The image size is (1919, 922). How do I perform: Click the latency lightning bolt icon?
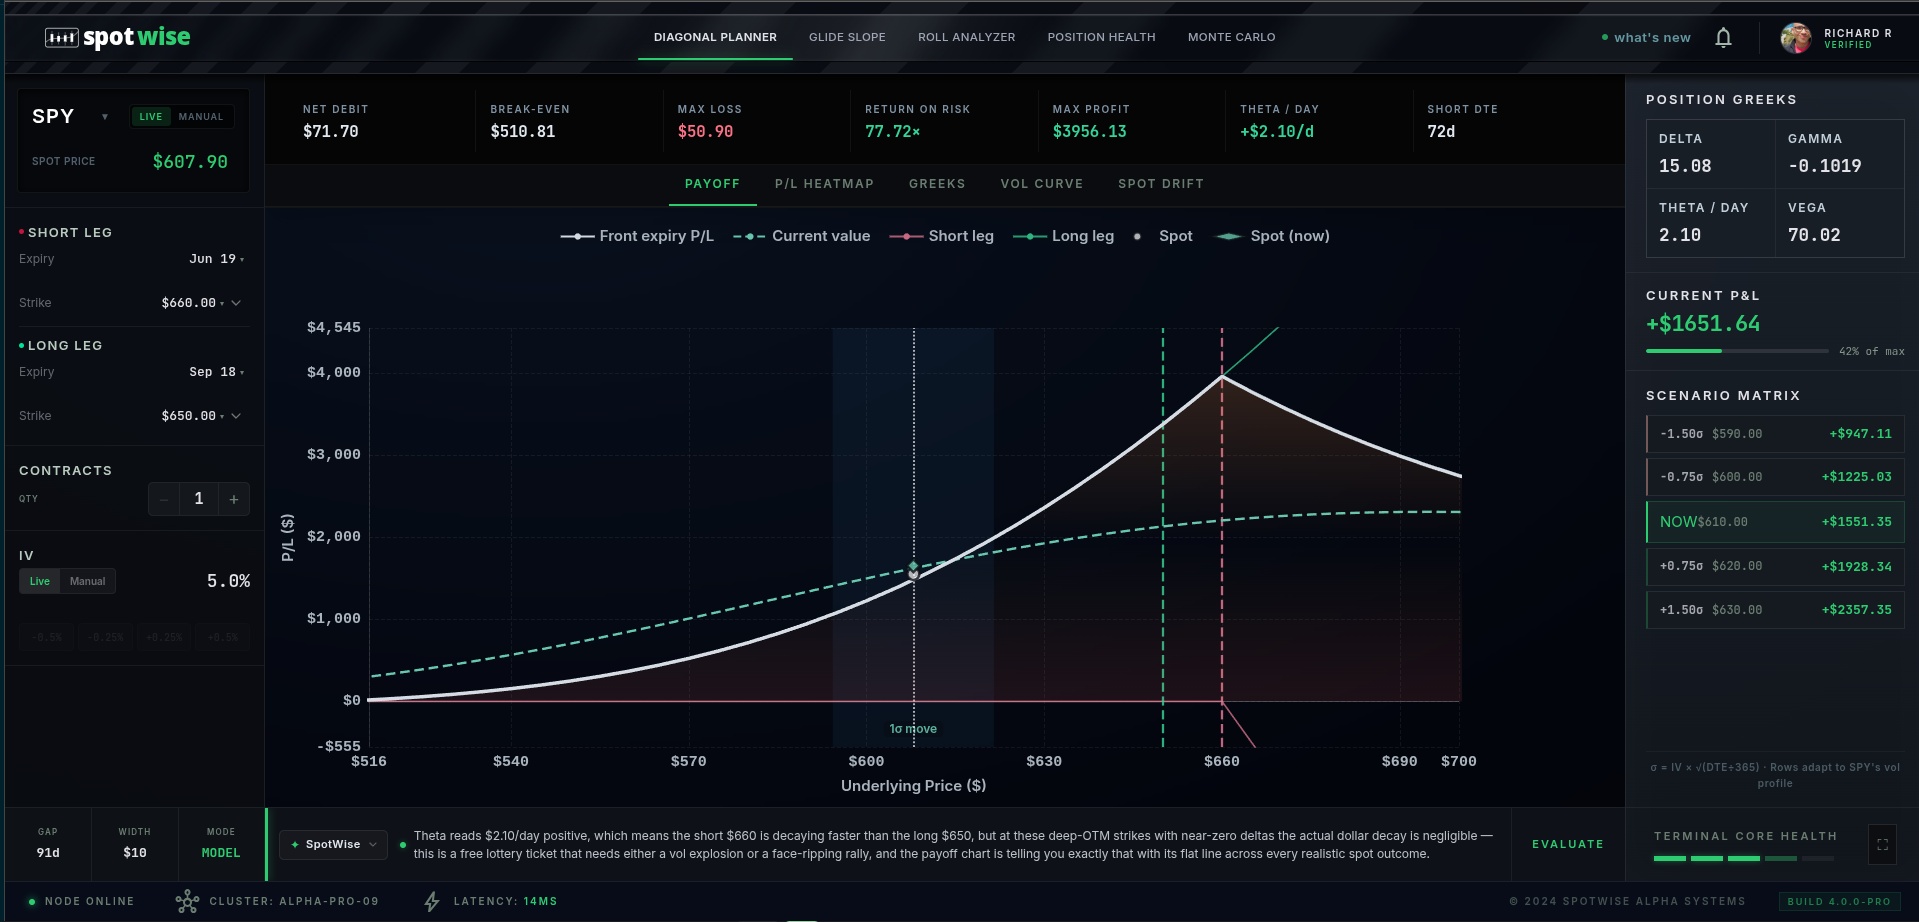coord(431,901)
